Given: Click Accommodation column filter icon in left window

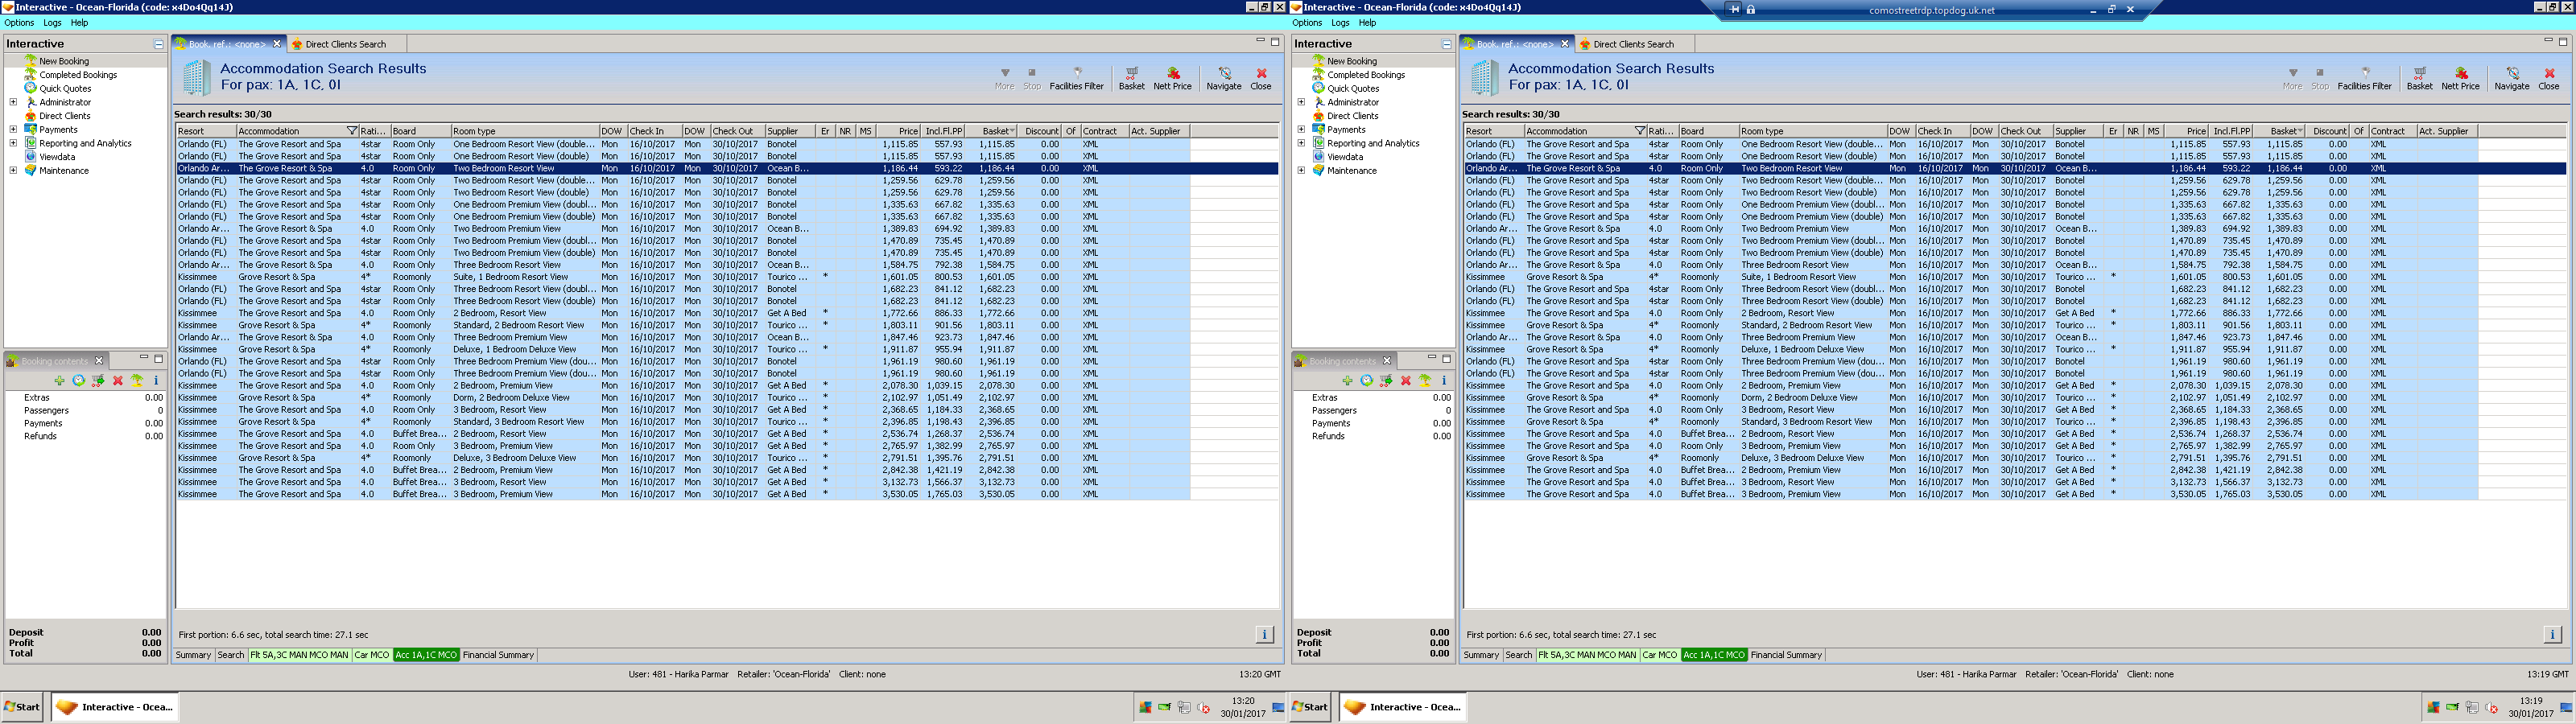Looking at the screenshot, I should (x=351, y=131).
